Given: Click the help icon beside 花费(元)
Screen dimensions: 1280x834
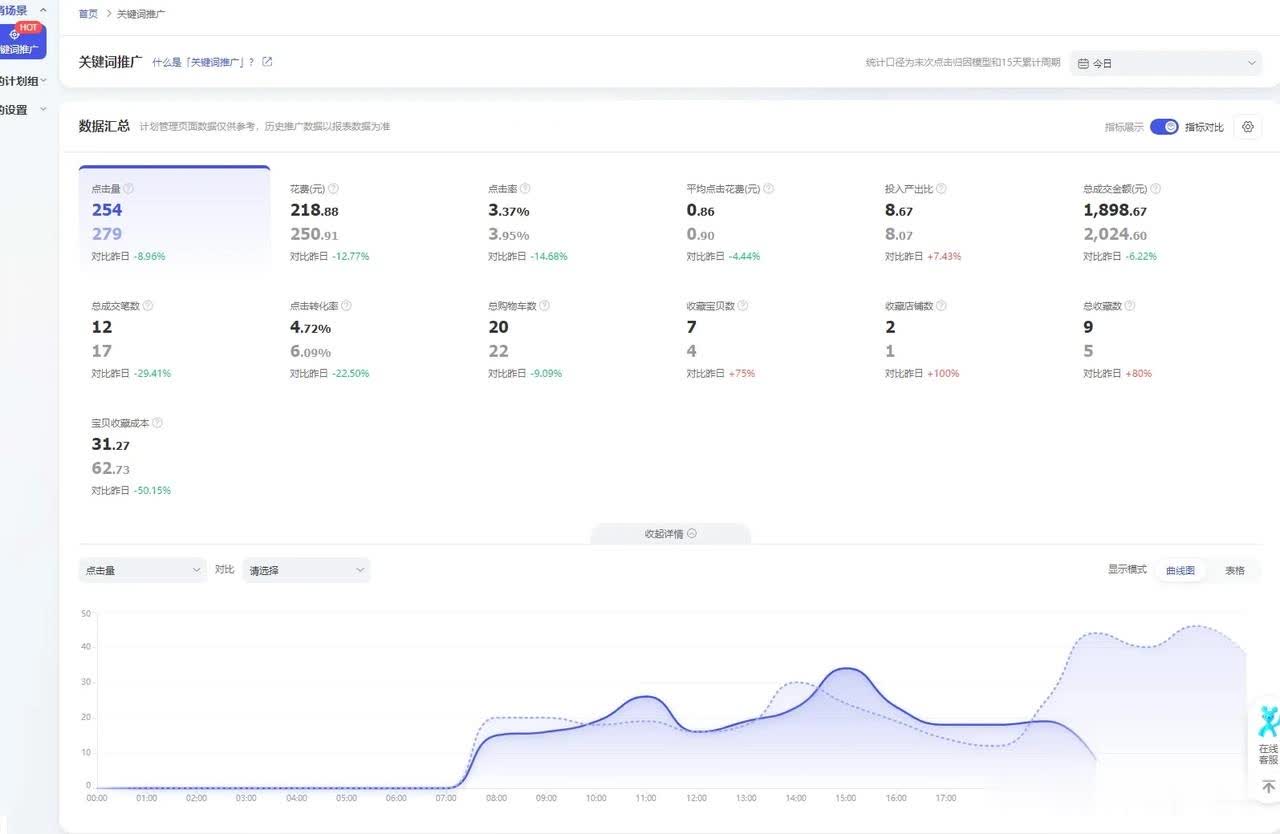Looking at the screenshot, I should point(333,188).
